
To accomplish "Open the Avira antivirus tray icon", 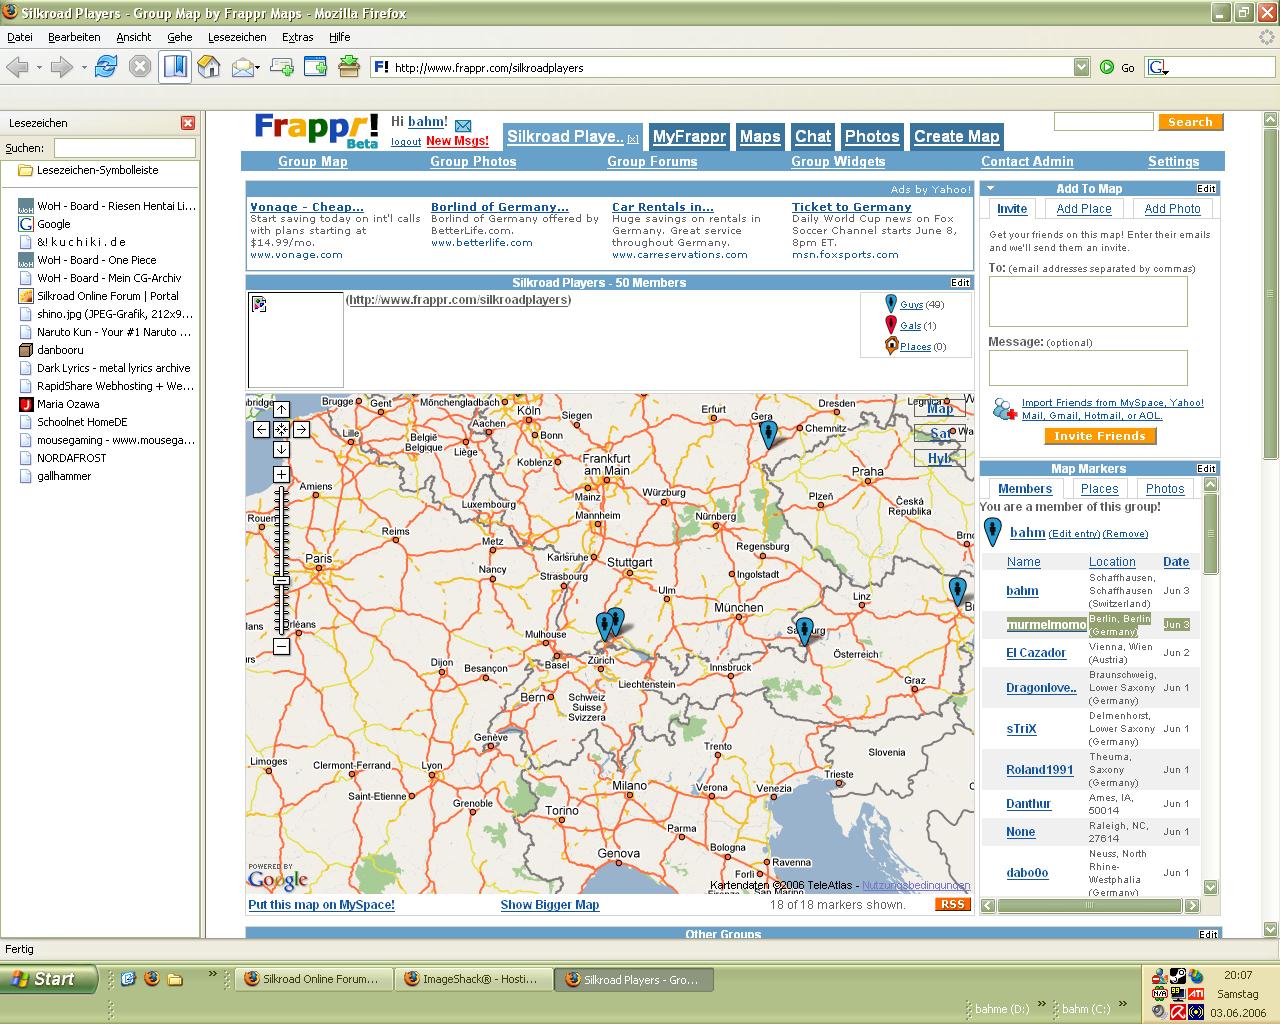I will click(x=1178, y=1011).
